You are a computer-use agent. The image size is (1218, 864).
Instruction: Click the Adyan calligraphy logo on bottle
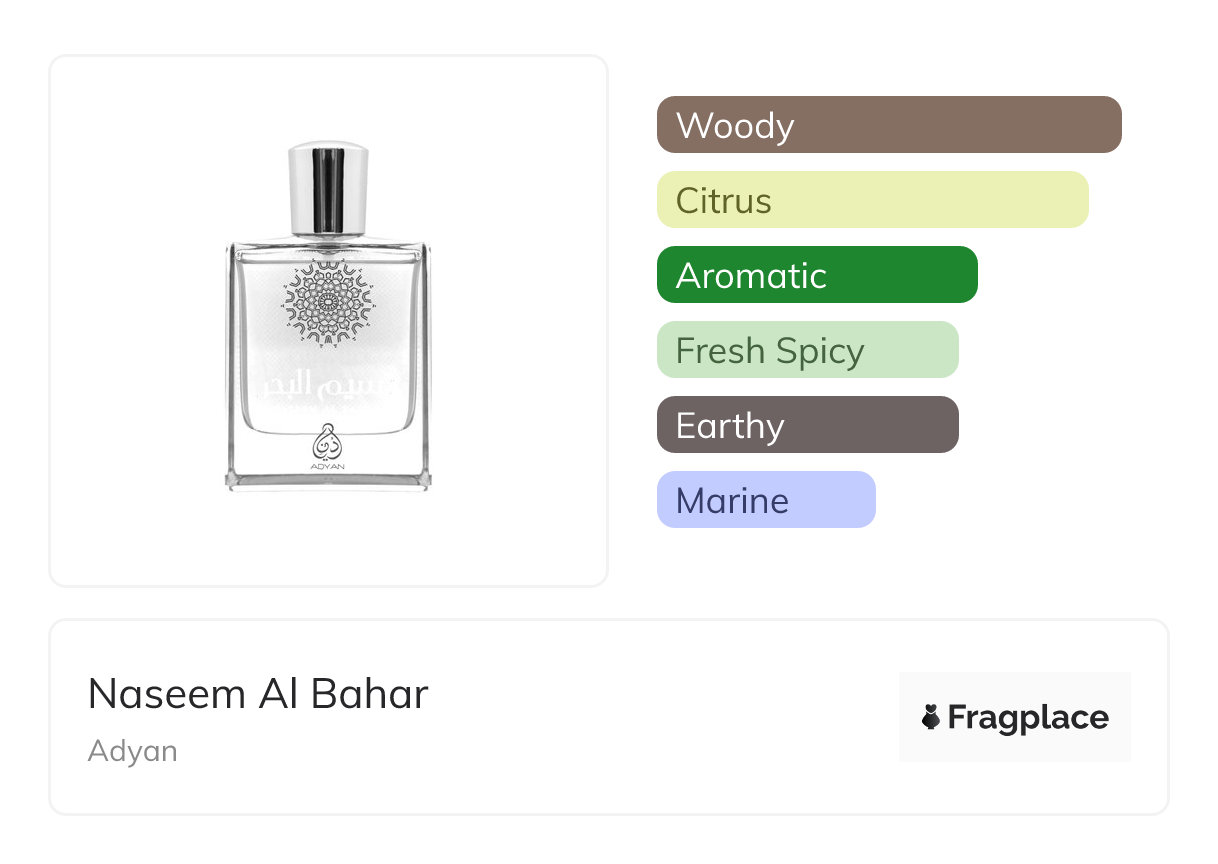328,435
